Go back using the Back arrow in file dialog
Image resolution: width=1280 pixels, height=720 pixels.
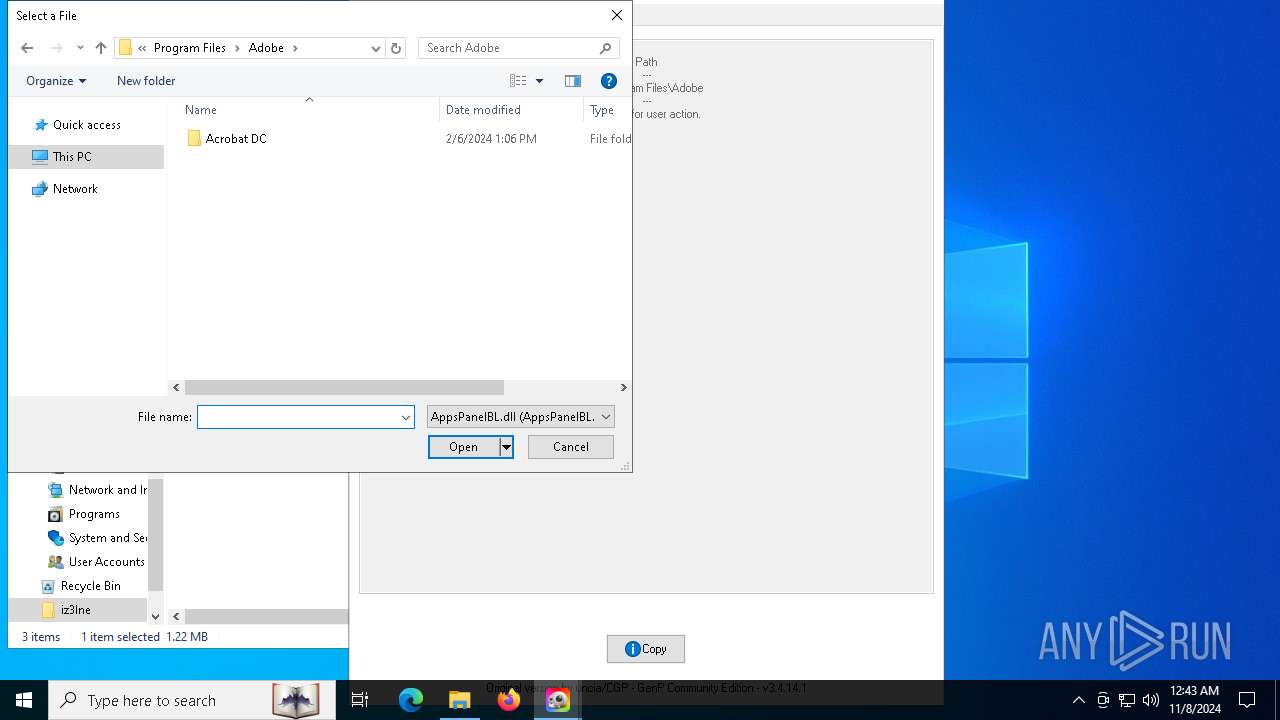pyautogui.click(x=27, y=48)
